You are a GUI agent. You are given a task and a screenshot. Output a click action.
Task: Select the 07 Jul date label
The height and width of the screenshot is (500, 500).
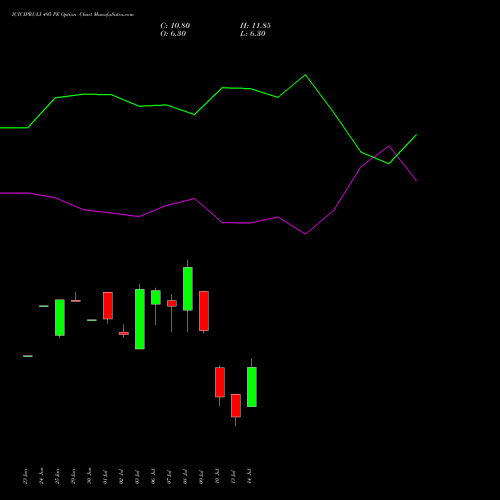click(169, 477)
